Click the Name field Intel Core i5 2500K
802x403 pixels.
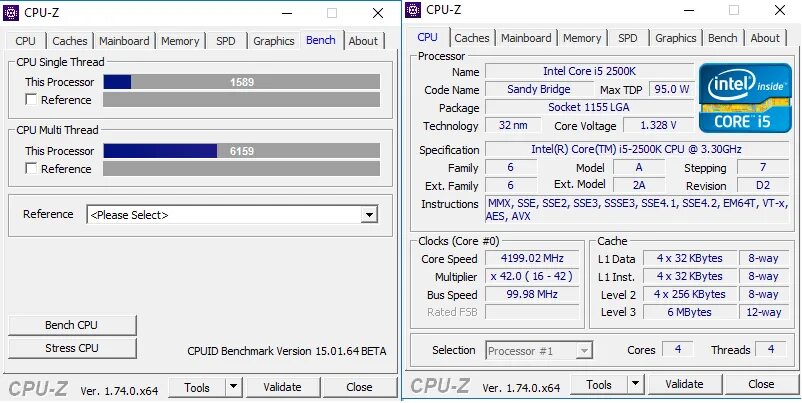(589, 71)
